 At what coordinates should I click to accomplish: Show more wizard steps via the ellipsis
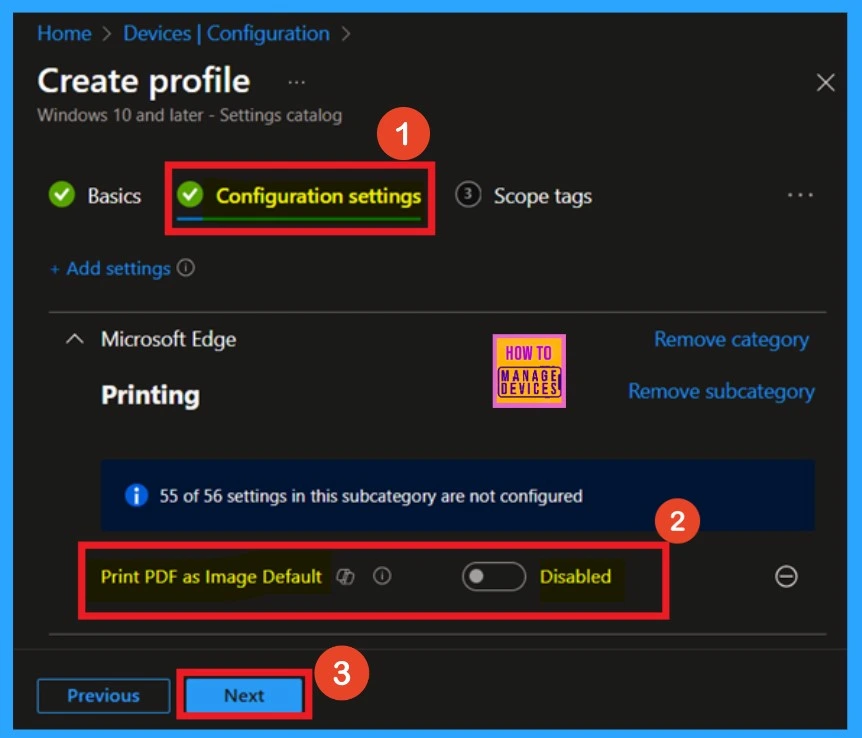(800, 195)
